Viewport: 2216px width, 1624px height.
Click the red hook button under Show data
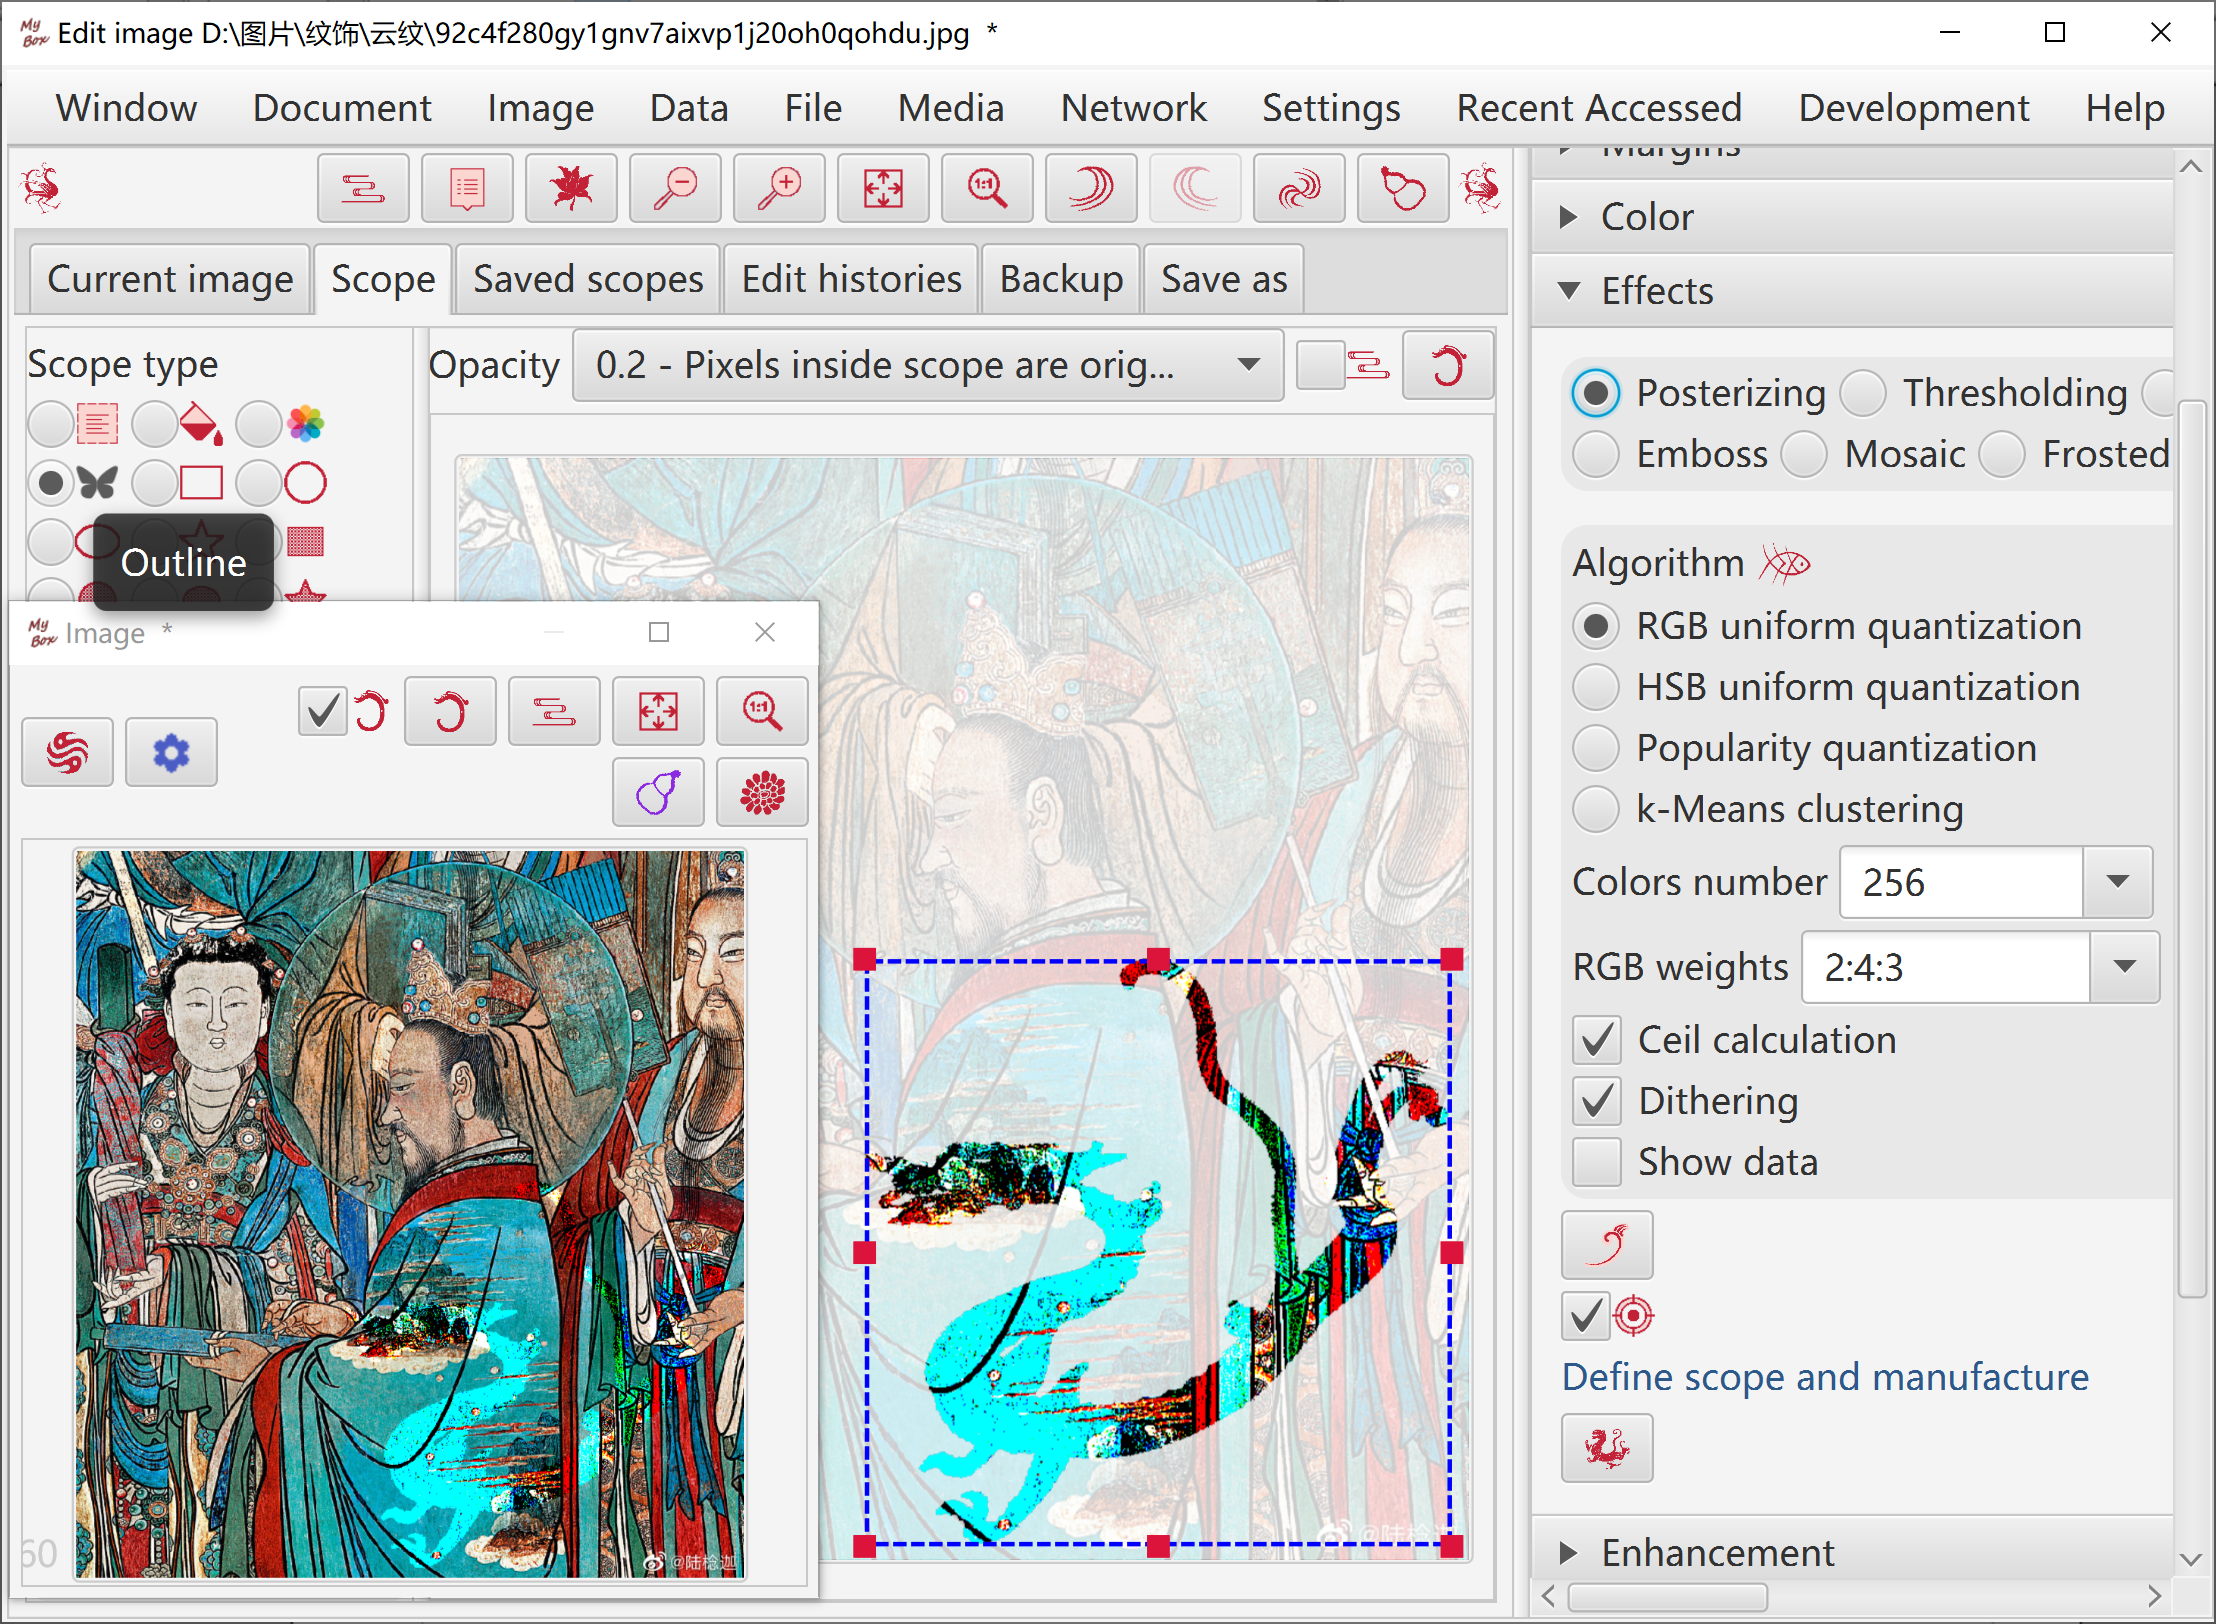pos(1607,1245)
